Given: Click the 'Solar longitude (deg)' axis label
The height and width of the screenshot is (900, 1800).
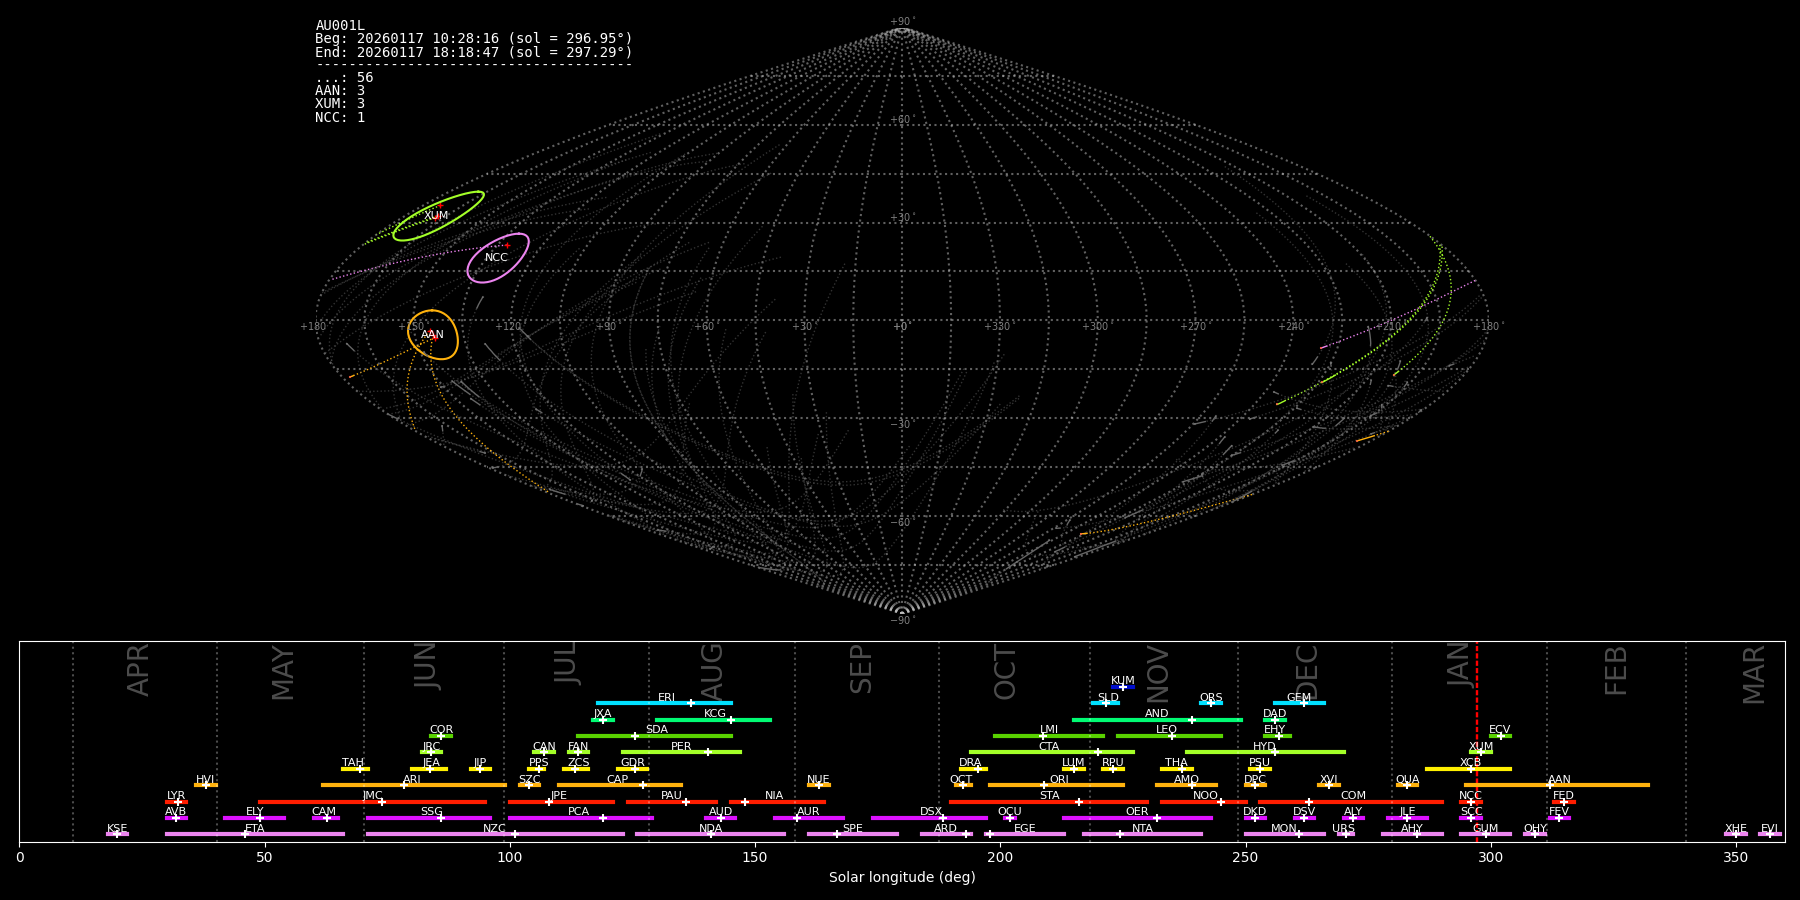Looking at the screenshot, I should (902, 878).
